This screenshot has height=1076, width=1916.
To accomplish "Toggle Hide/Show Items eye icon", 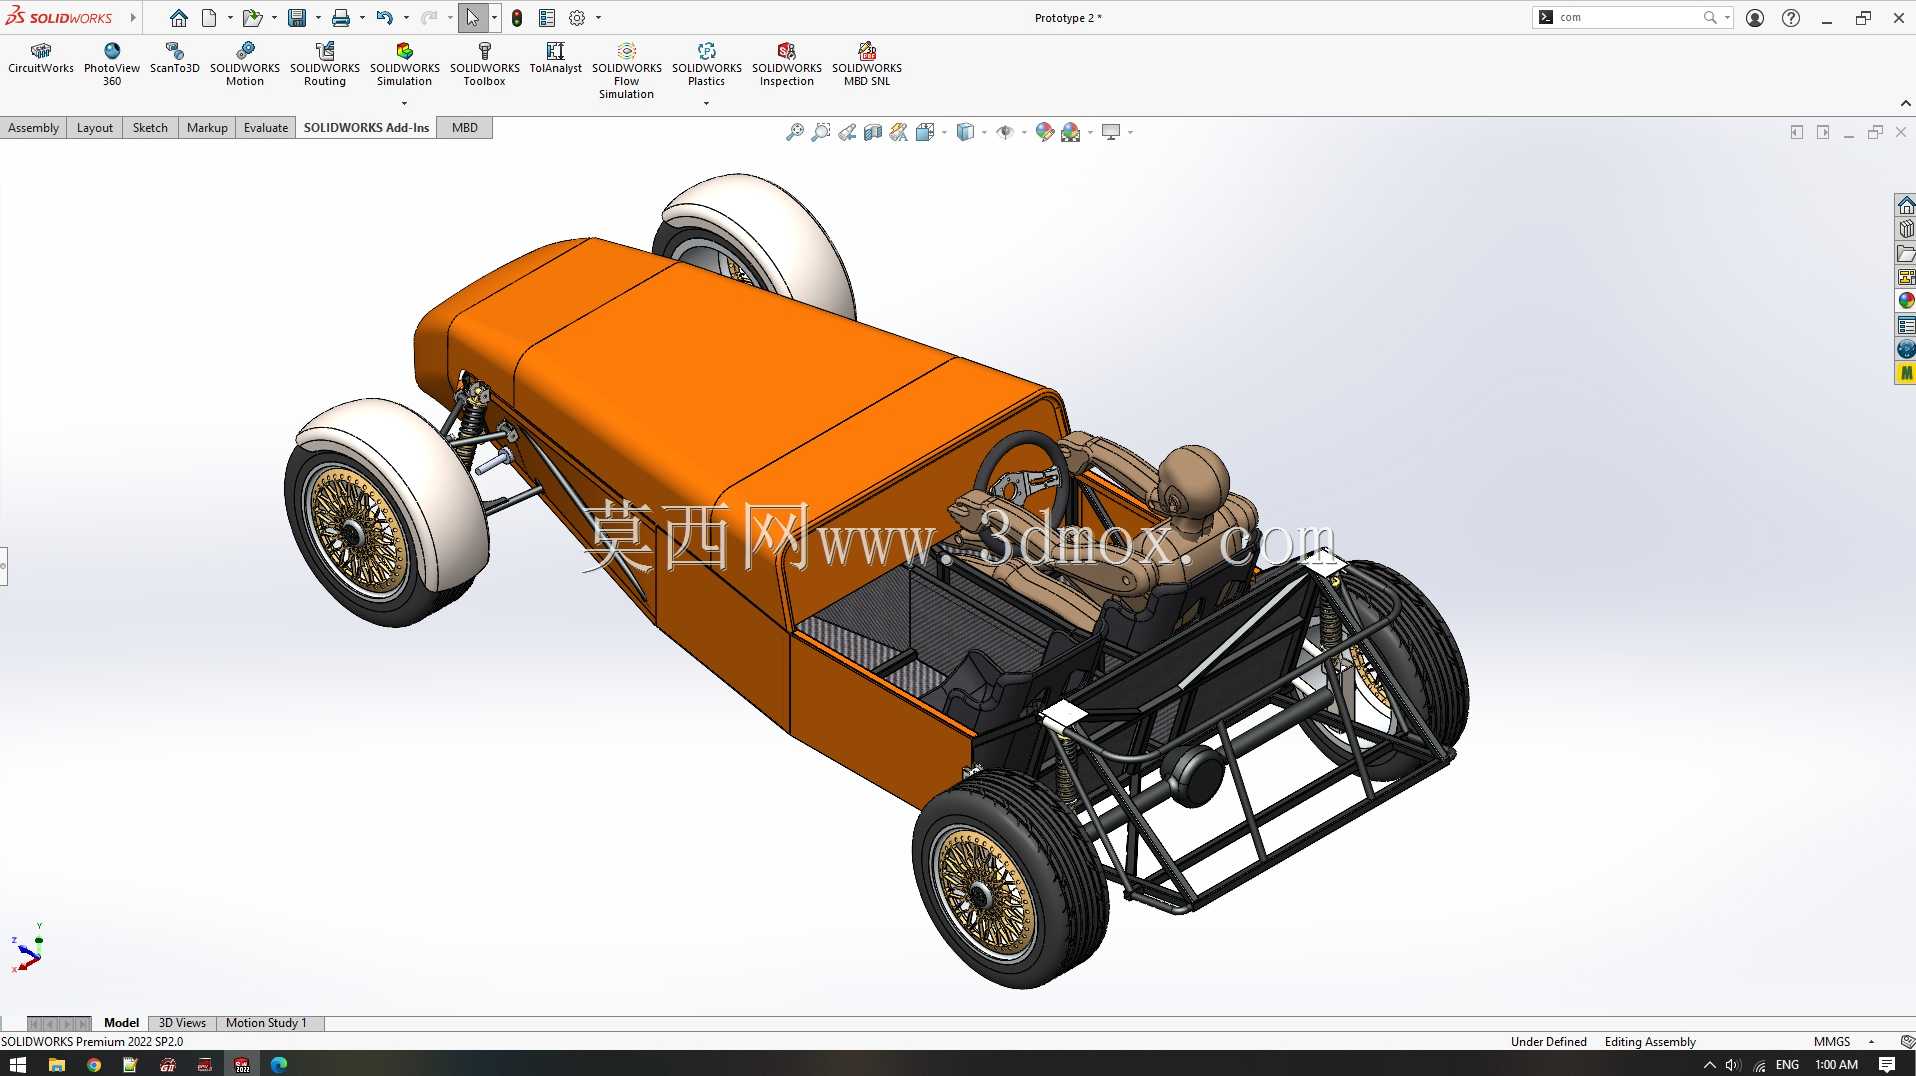I will (1005, 132).
